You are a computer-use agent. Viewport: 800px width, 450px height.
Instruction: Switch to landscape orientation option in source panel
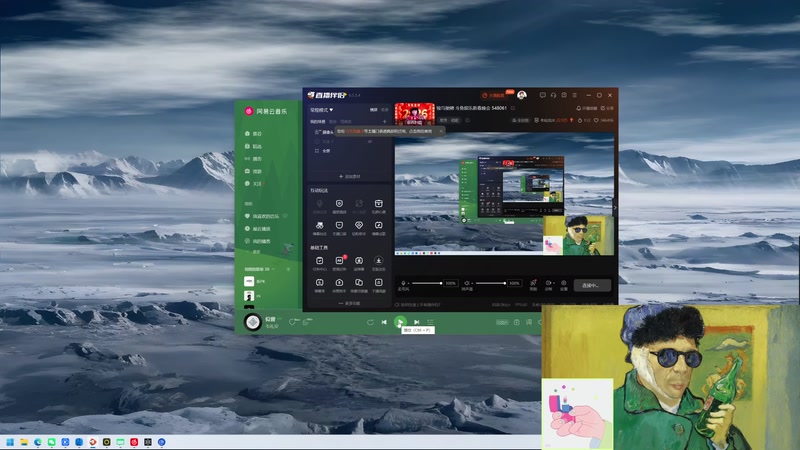[x=373, y=109]
